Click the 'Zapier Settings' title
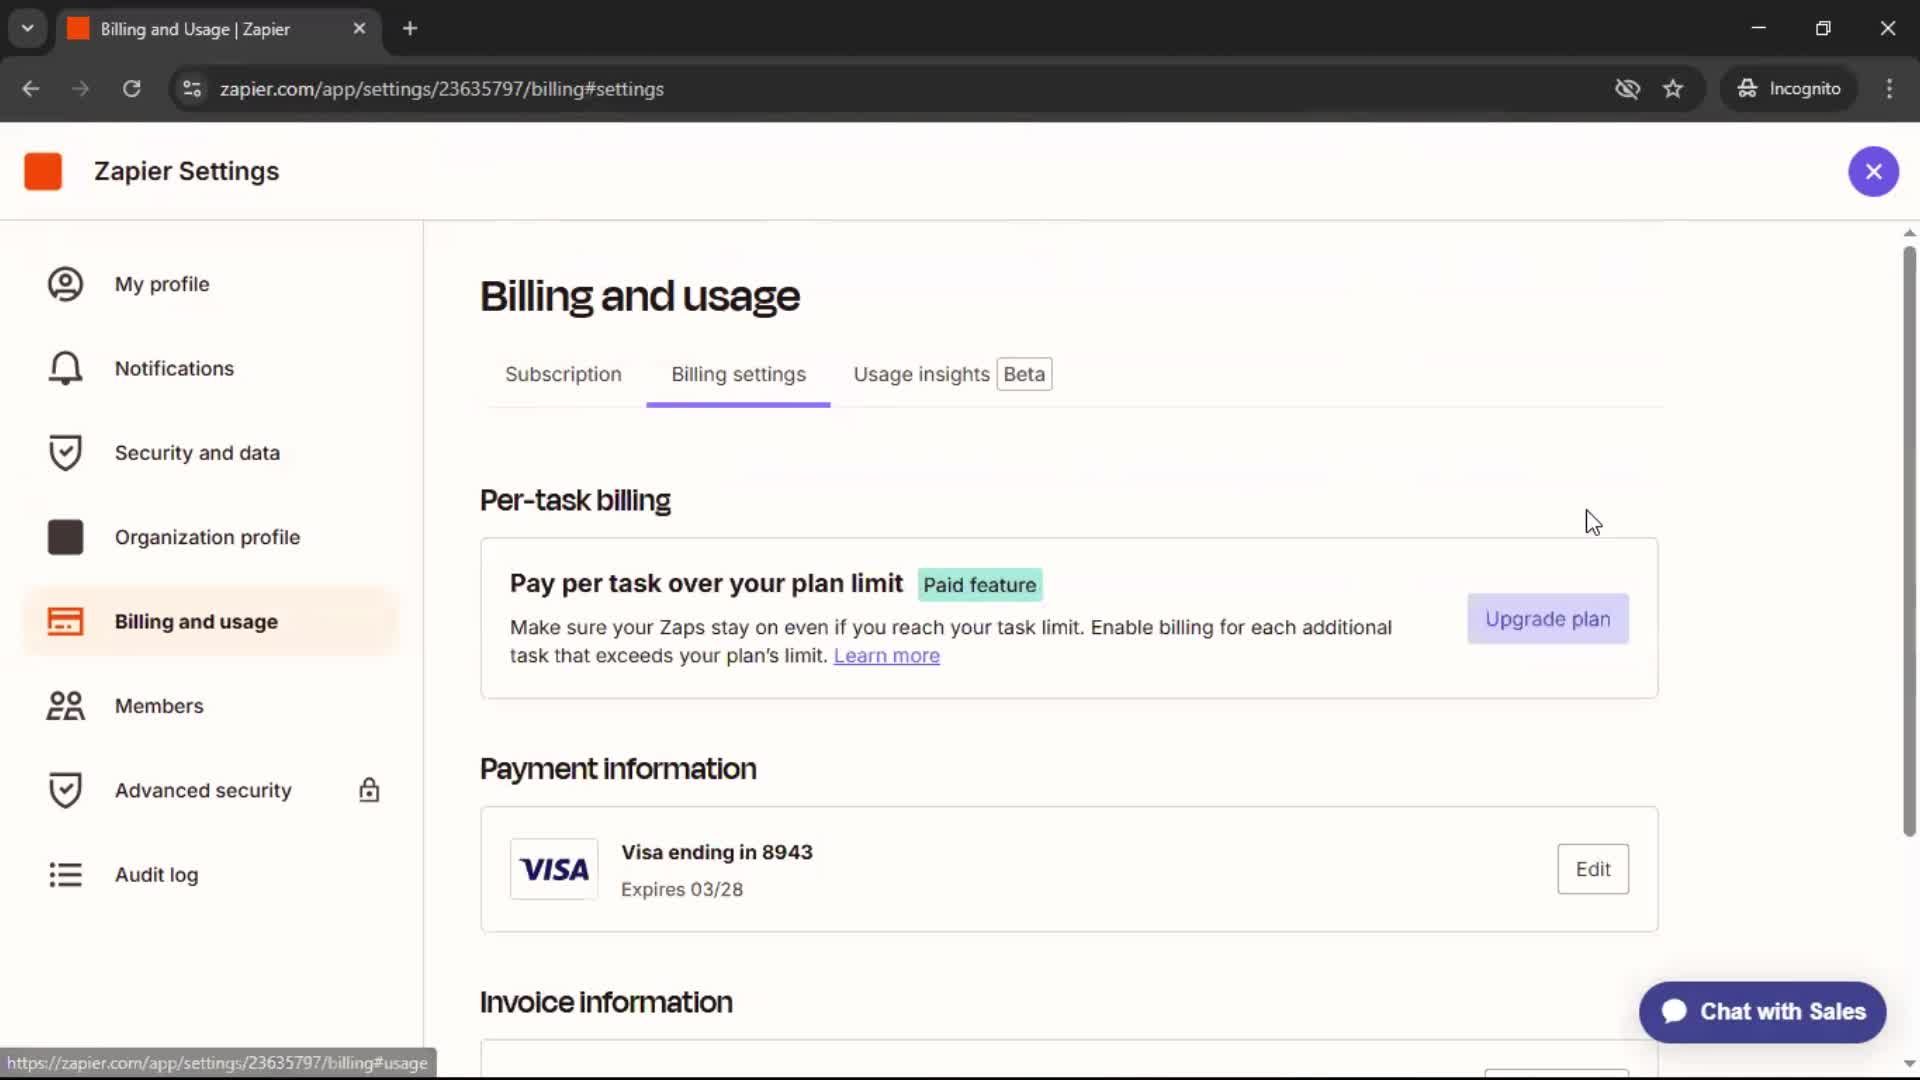The width and height of the screenshot is (1920, 1080). click(x=187, y=171)
